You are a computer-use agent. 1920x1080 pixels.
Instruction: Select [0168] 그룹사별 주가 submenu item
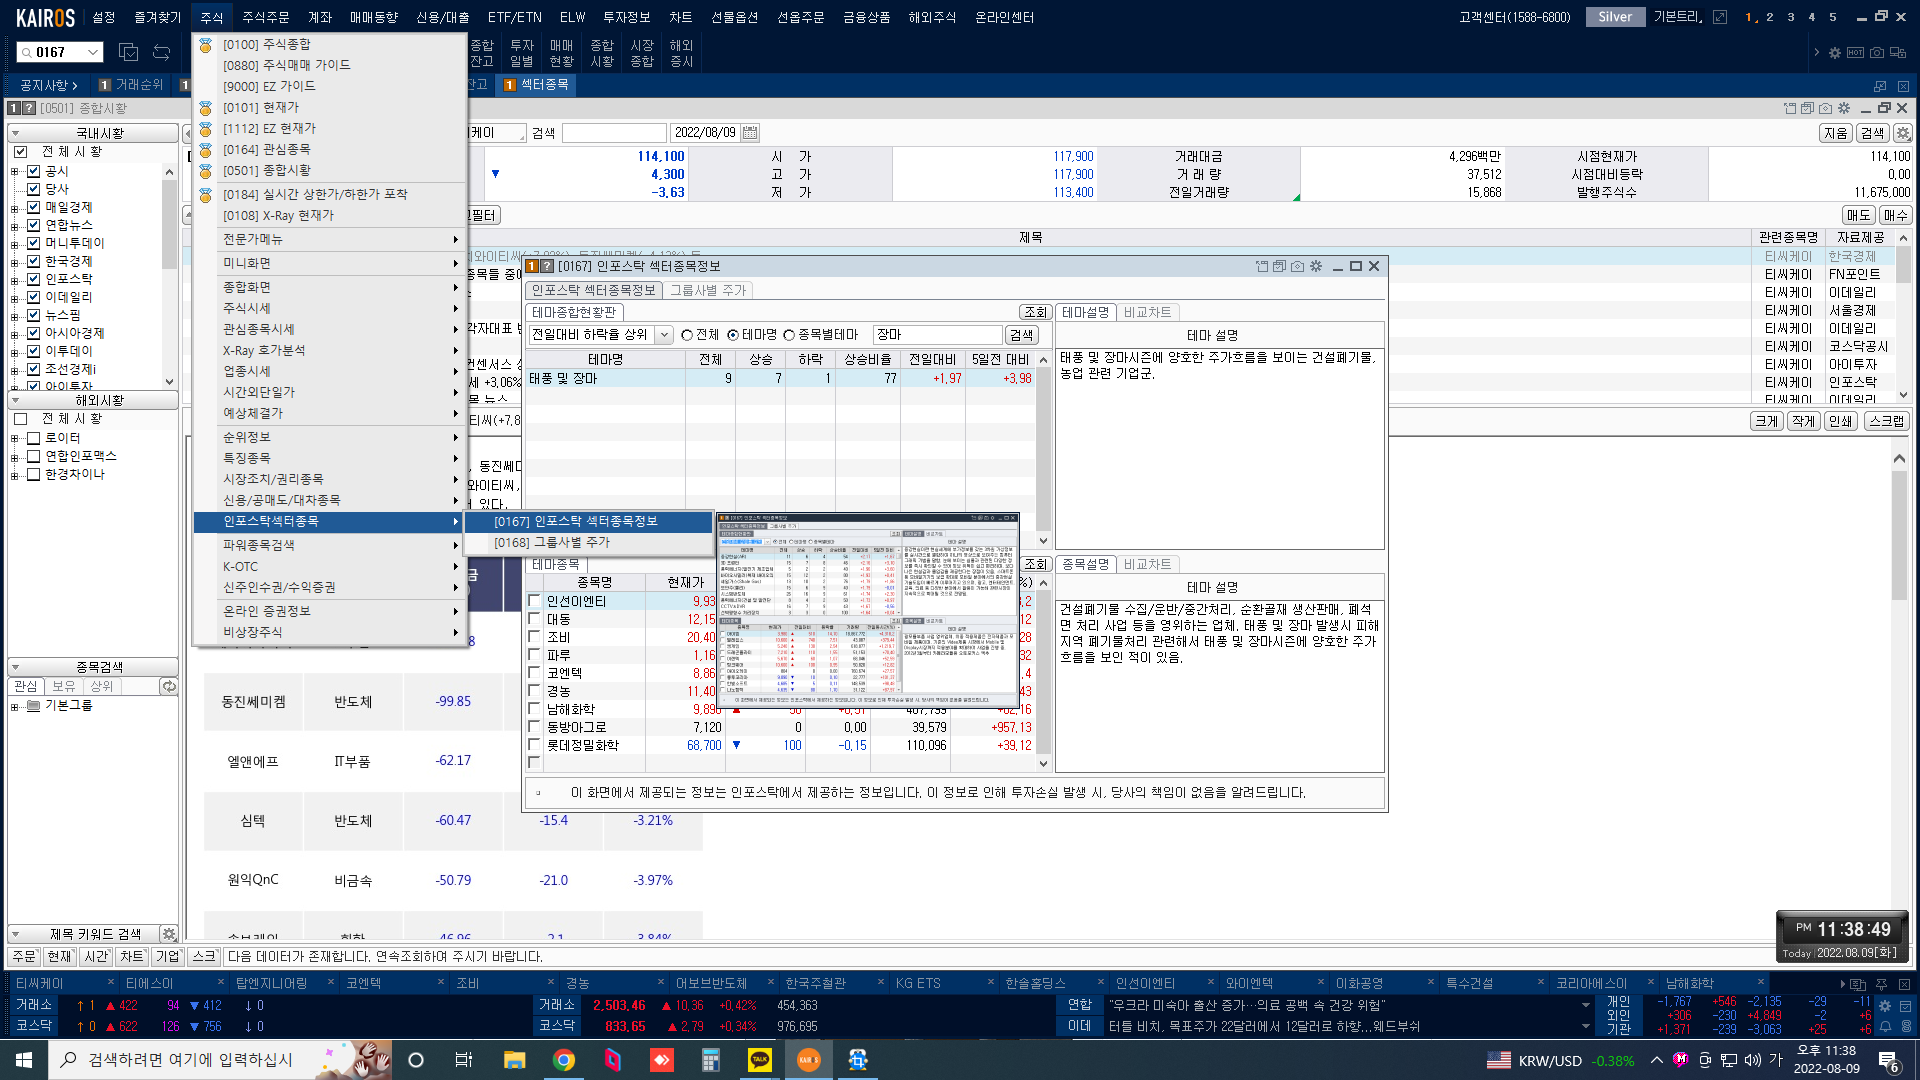point(551,542)
